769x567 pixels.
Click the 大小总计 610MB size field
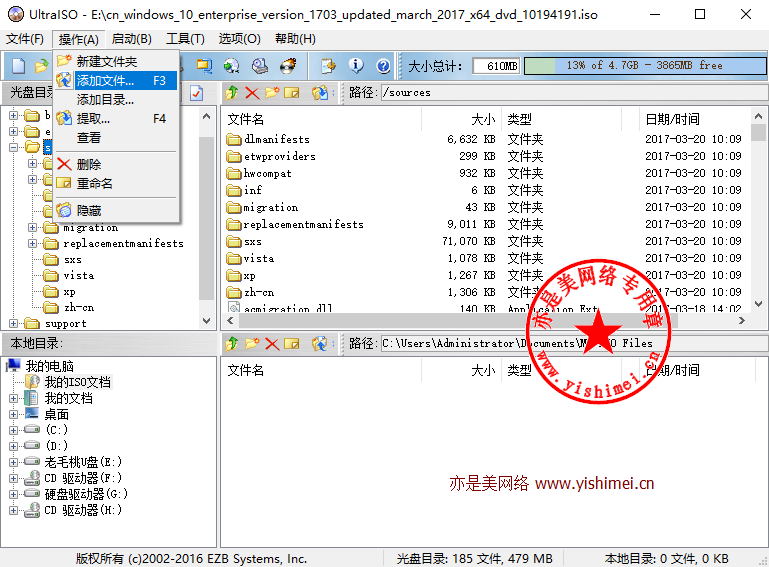click(x=496, y=66)
